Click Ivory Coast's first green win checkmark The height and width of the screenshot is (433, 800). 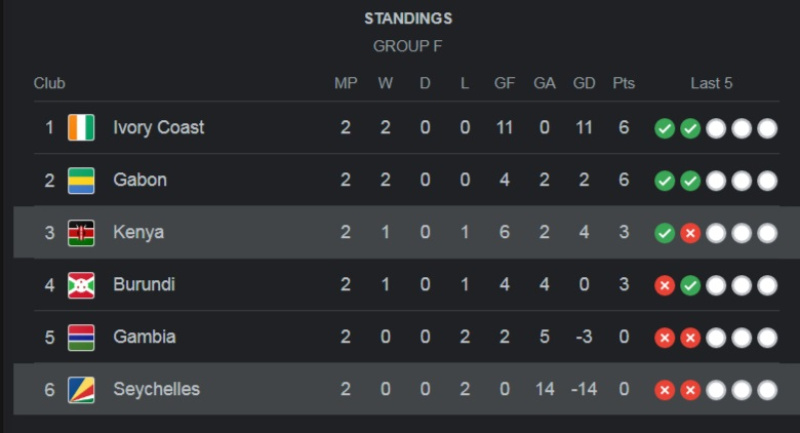(664, 129)
